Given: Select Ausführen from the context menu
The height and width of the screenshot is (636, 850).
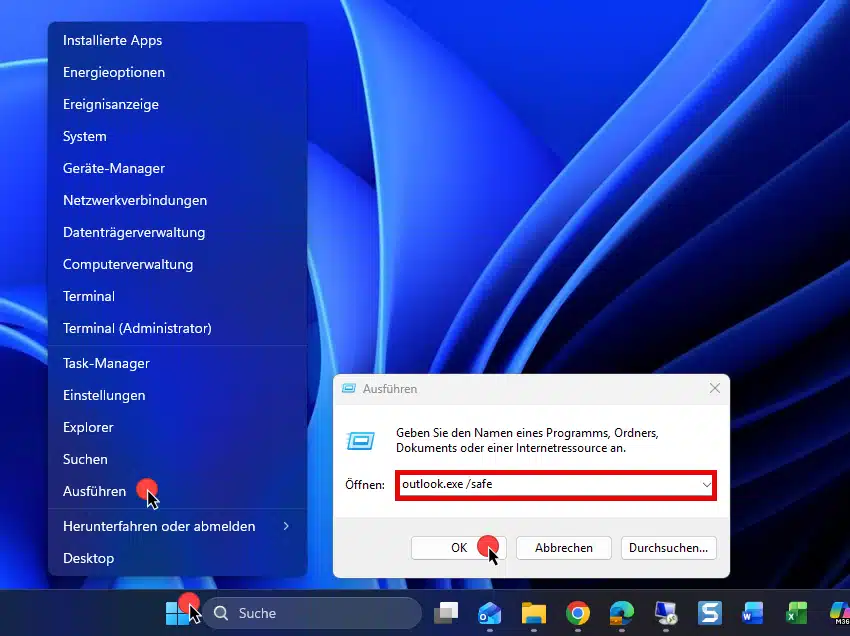Looking at the screenshot, I should [x=95, y=491].
